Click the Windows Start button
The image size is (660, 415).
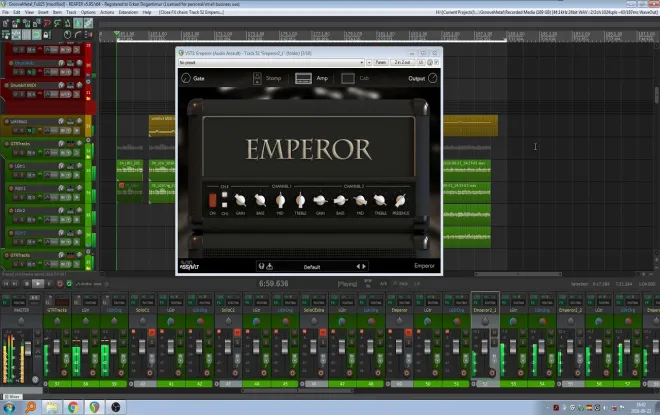tap(8, 407)
